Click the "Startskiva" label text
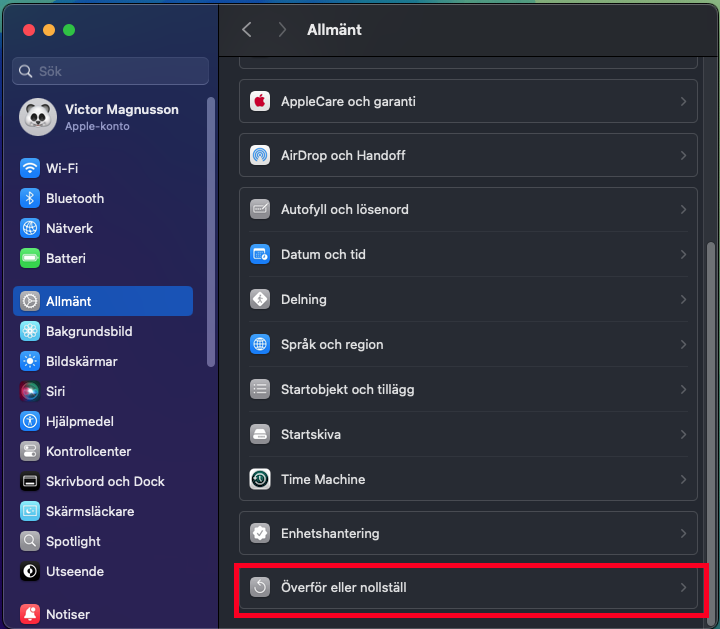Screen dimensions: 720x629 pyautogui.click(x=311, y=434)
